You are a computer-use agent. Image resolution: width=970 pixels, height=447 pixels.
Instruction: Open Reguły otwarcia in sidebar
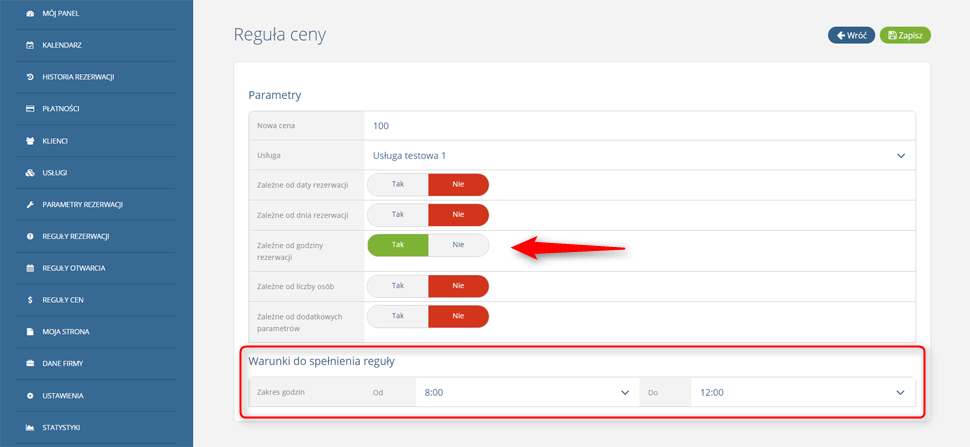73,268
